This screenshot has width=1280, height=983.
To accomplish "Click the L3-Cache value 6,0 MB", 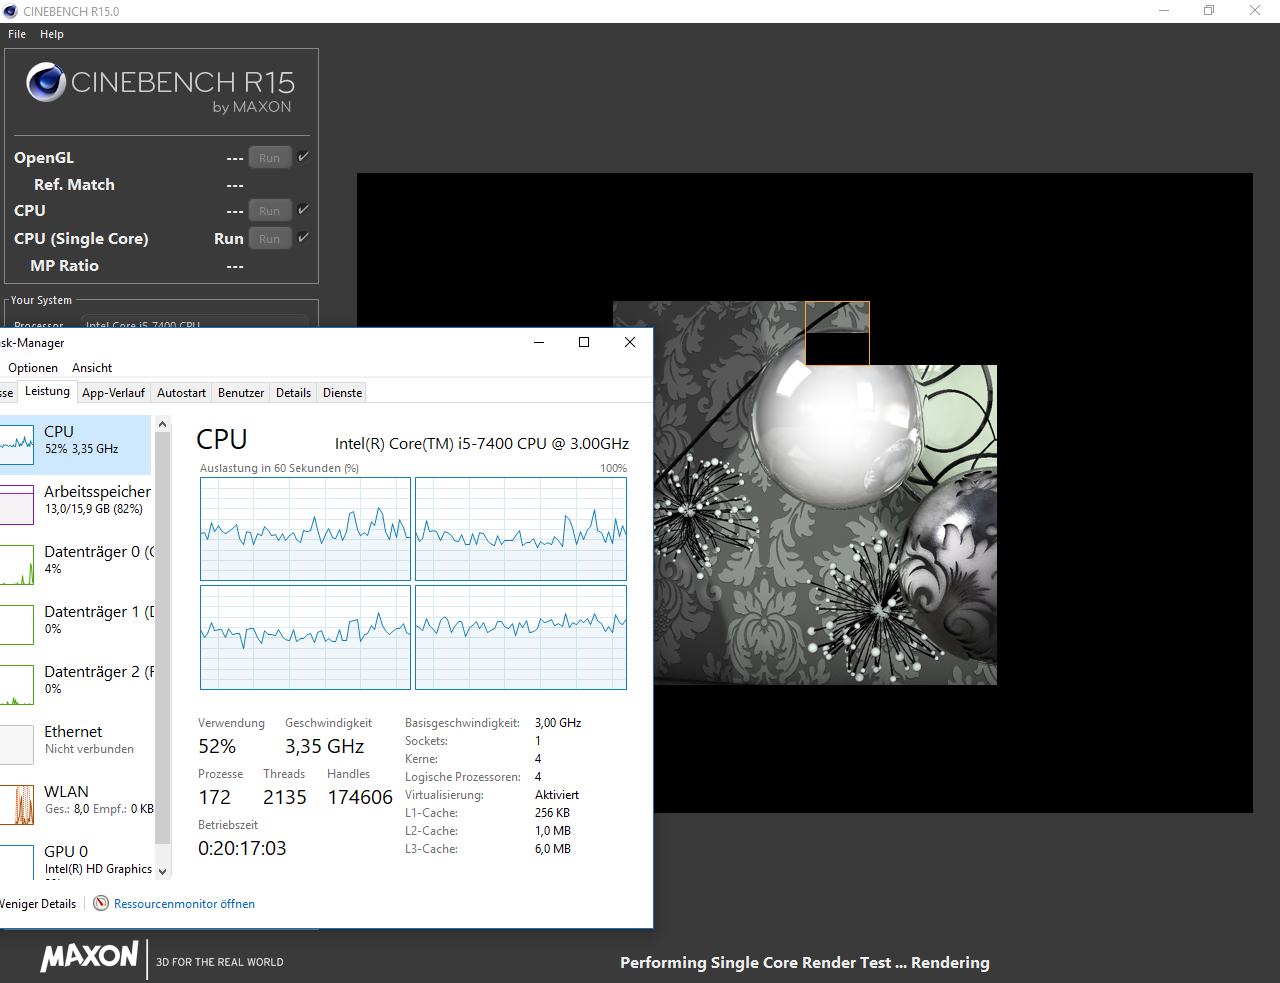I will coord(553,849).
